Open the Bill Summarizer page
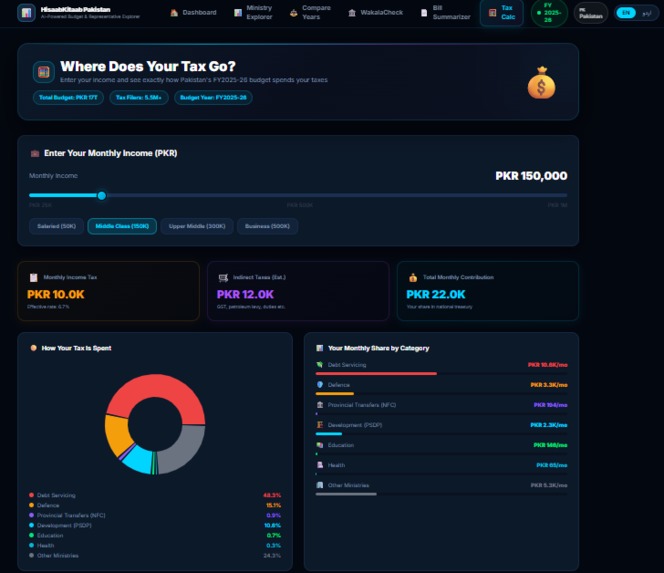 click(x=446, y=13)
